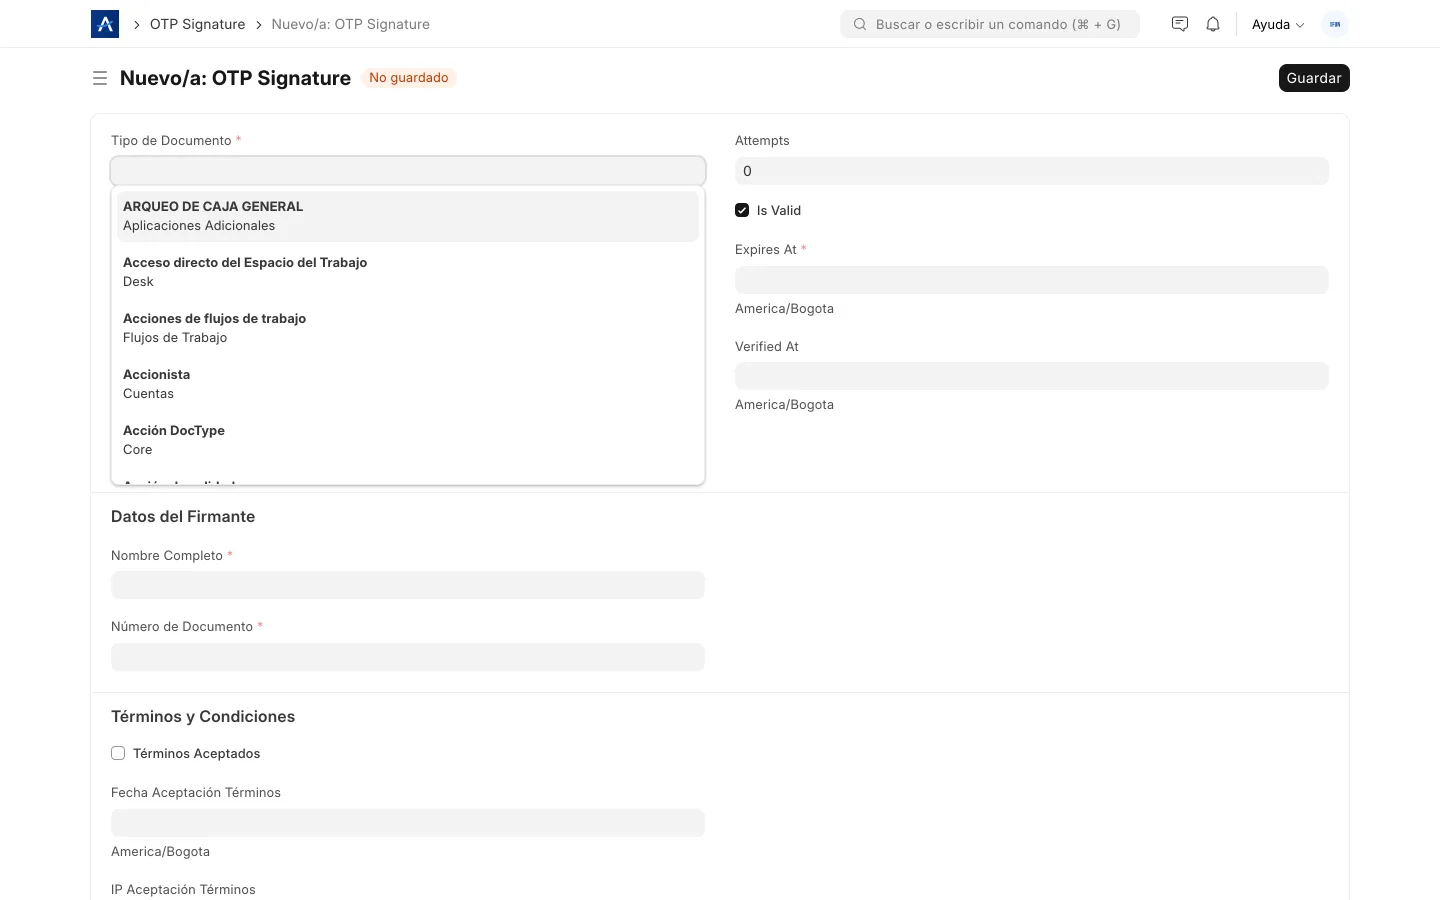
Task: Toggle the Is Valid checkbox
Action: pyautogui.click(x=742, y=210)
